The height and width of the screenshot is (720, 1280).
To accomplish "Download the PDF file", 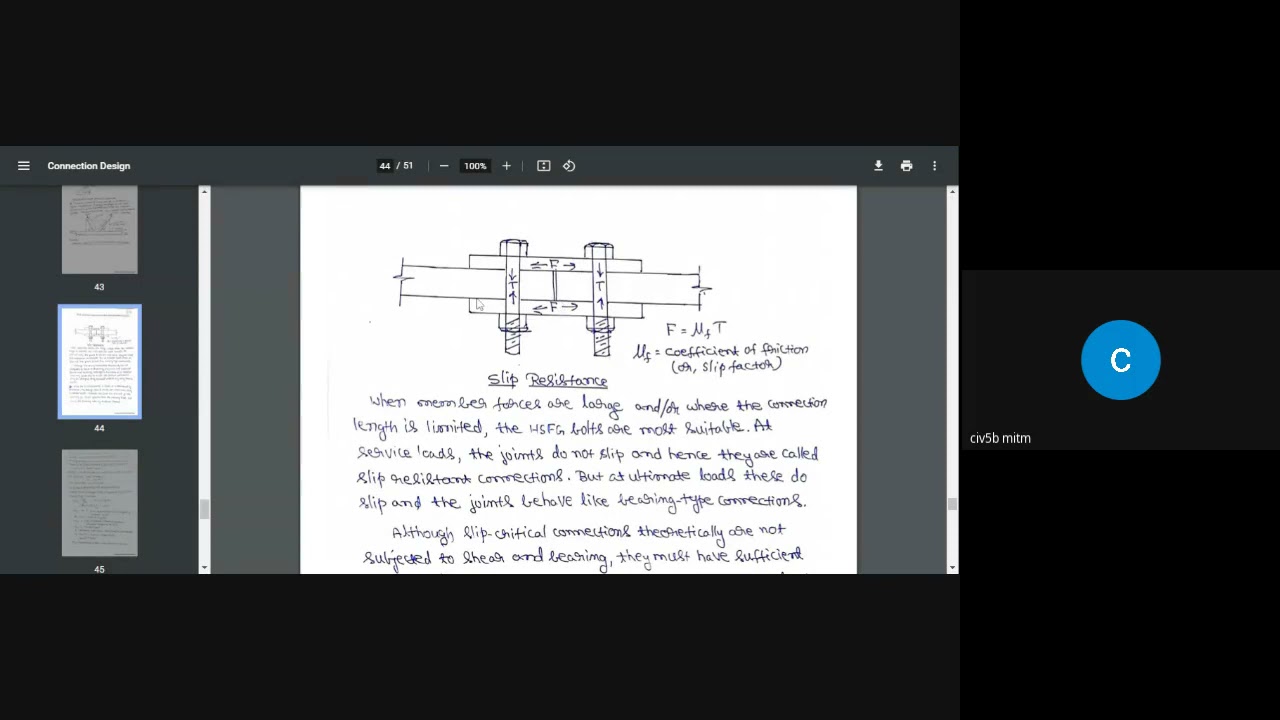I will pos(878,166).
